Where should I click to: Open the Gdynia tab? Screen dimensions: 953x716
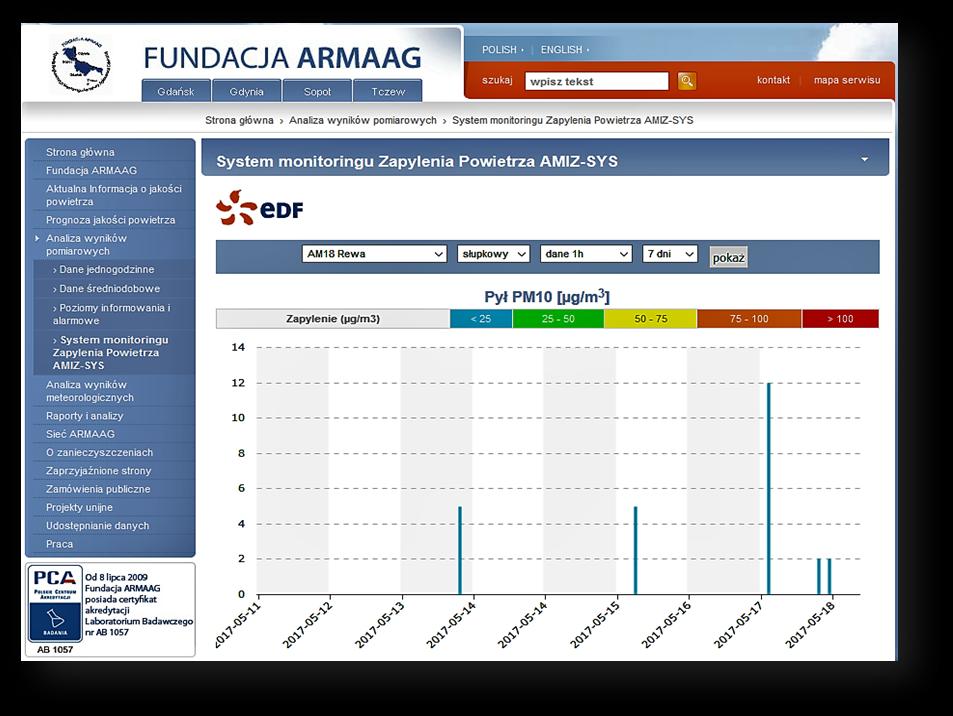pos(246,91)
